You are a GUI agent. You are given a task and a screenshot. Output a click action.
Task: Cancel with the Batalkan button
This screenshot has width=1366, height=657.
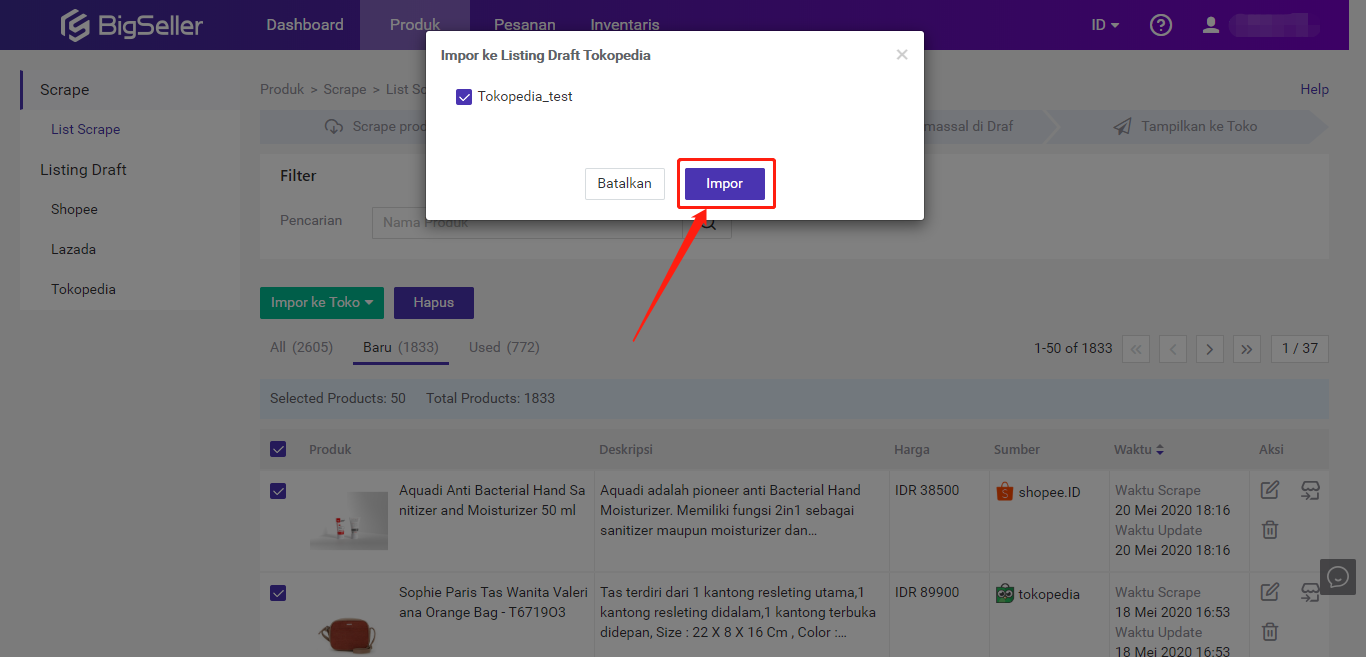click(625, 184)
